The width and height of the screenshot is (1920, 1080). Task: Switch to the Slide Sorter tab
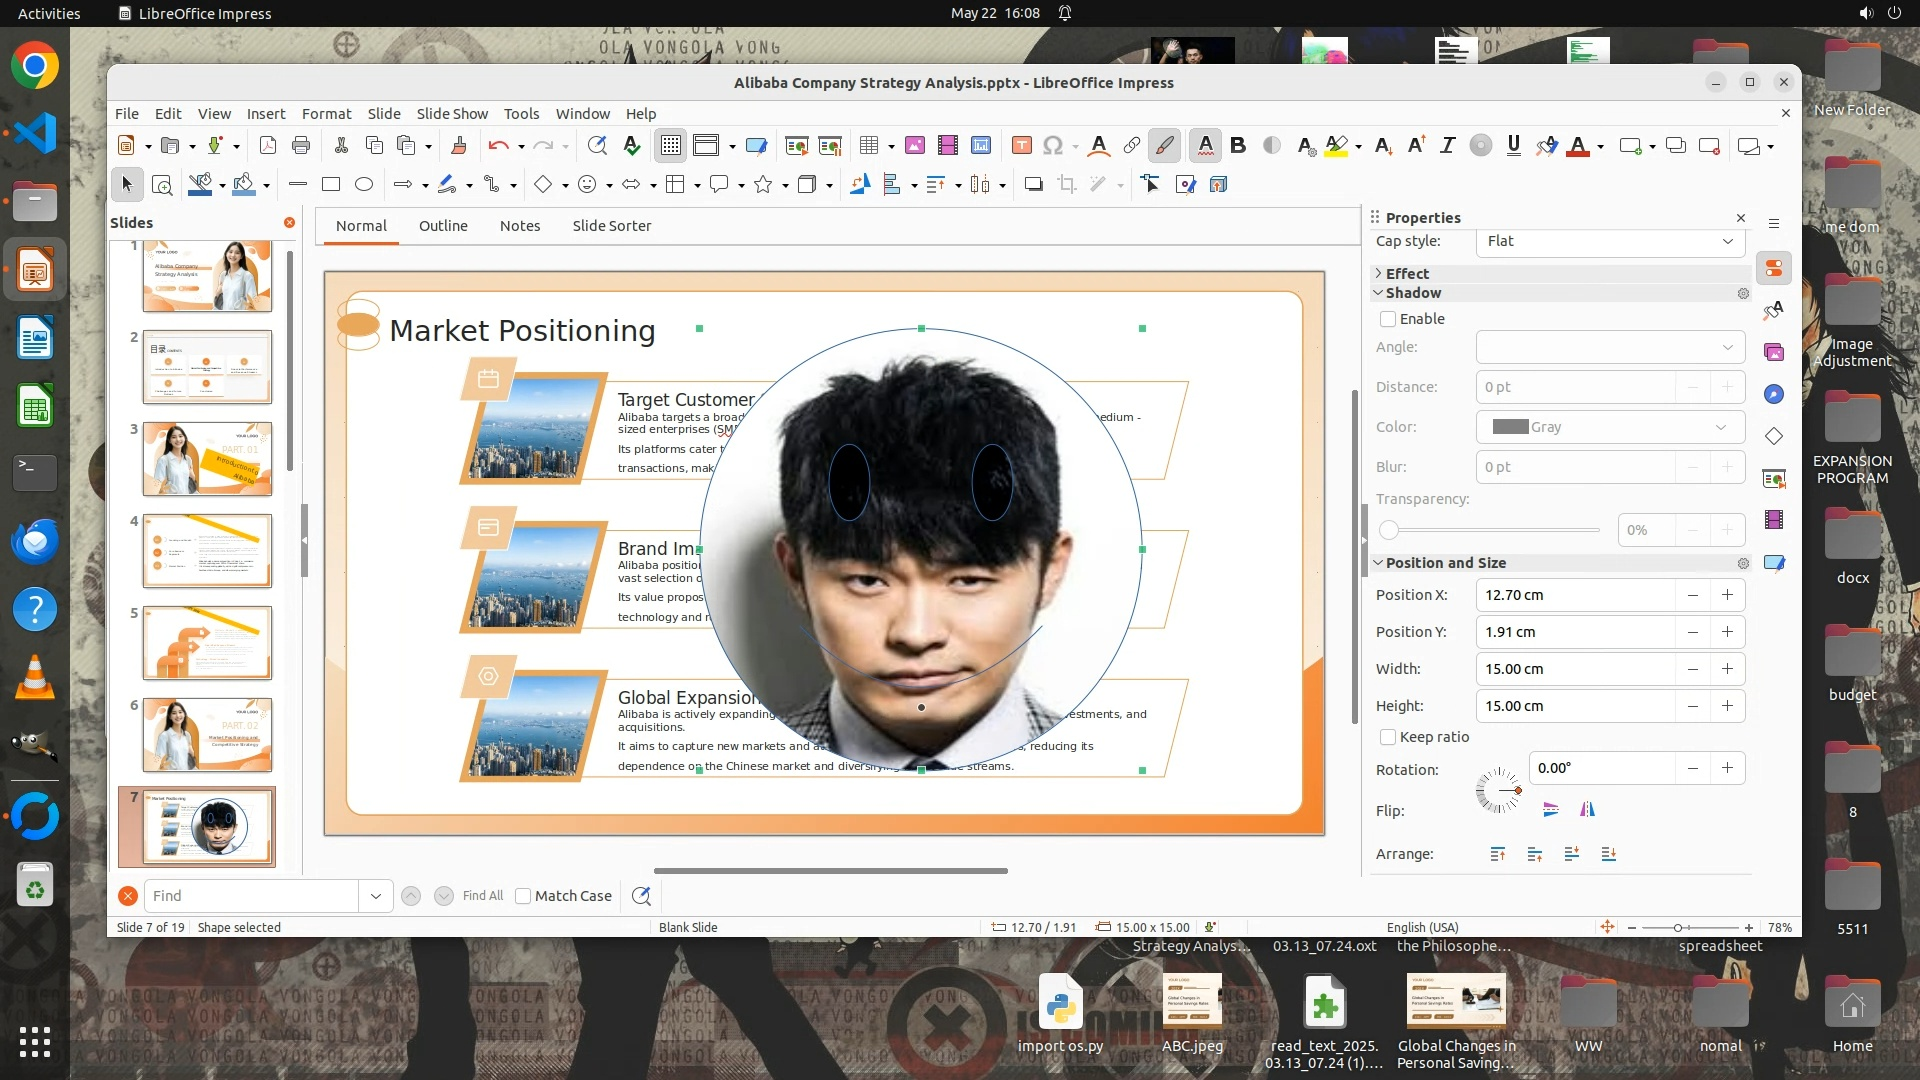611,226
